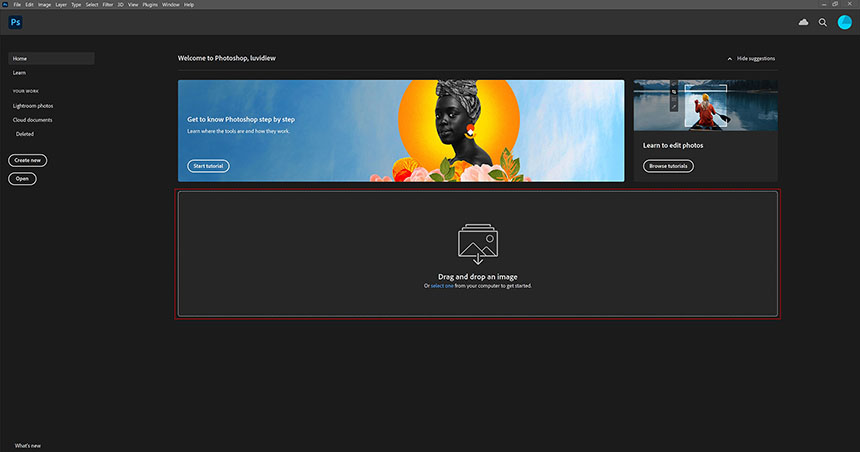Open the Help menu
The width and height of the screenshot is (860, 452).
click(x=189, y=4)
